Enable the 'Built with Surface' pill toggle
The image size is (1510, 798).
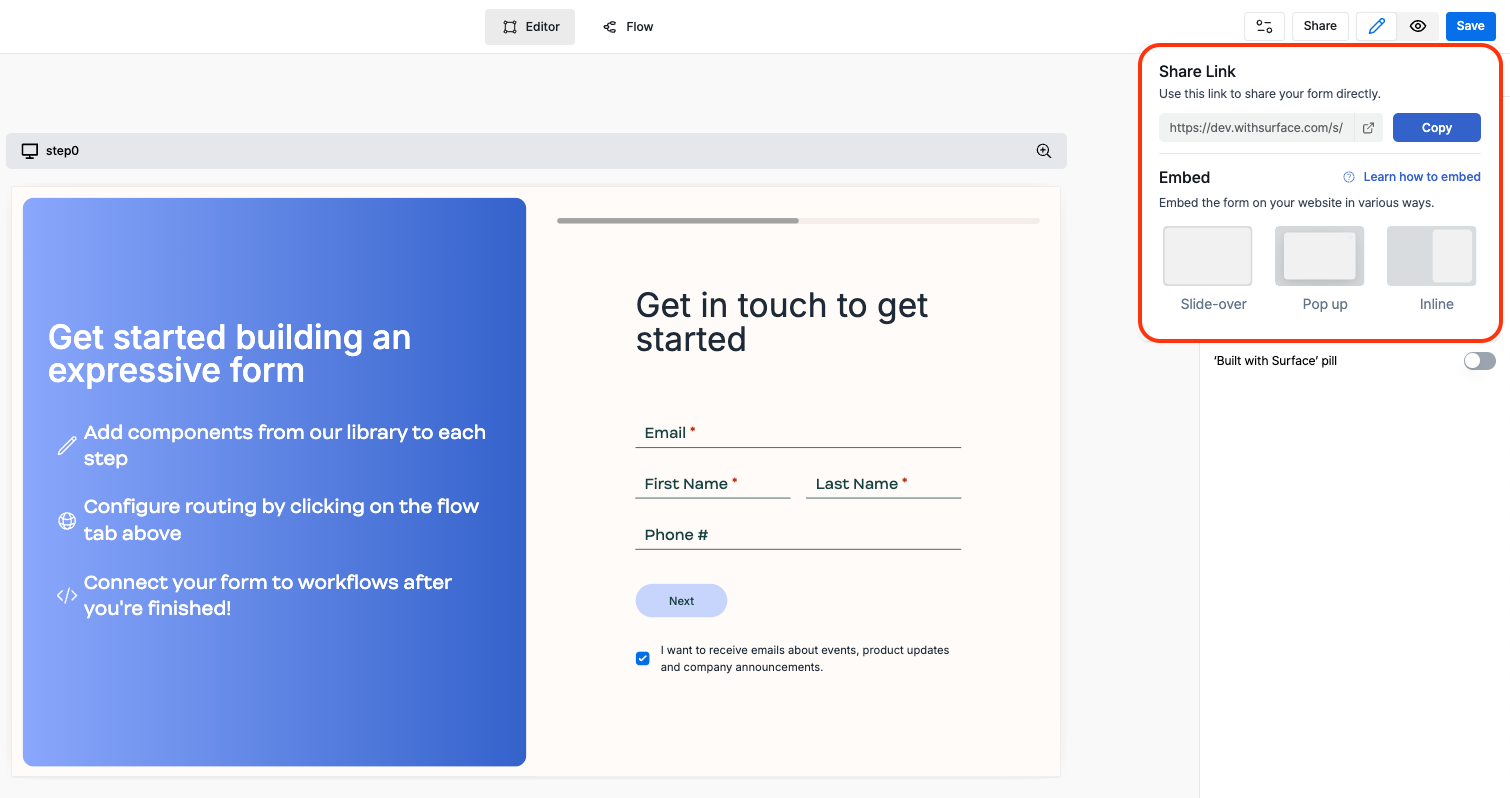(x=1479, y=361)
